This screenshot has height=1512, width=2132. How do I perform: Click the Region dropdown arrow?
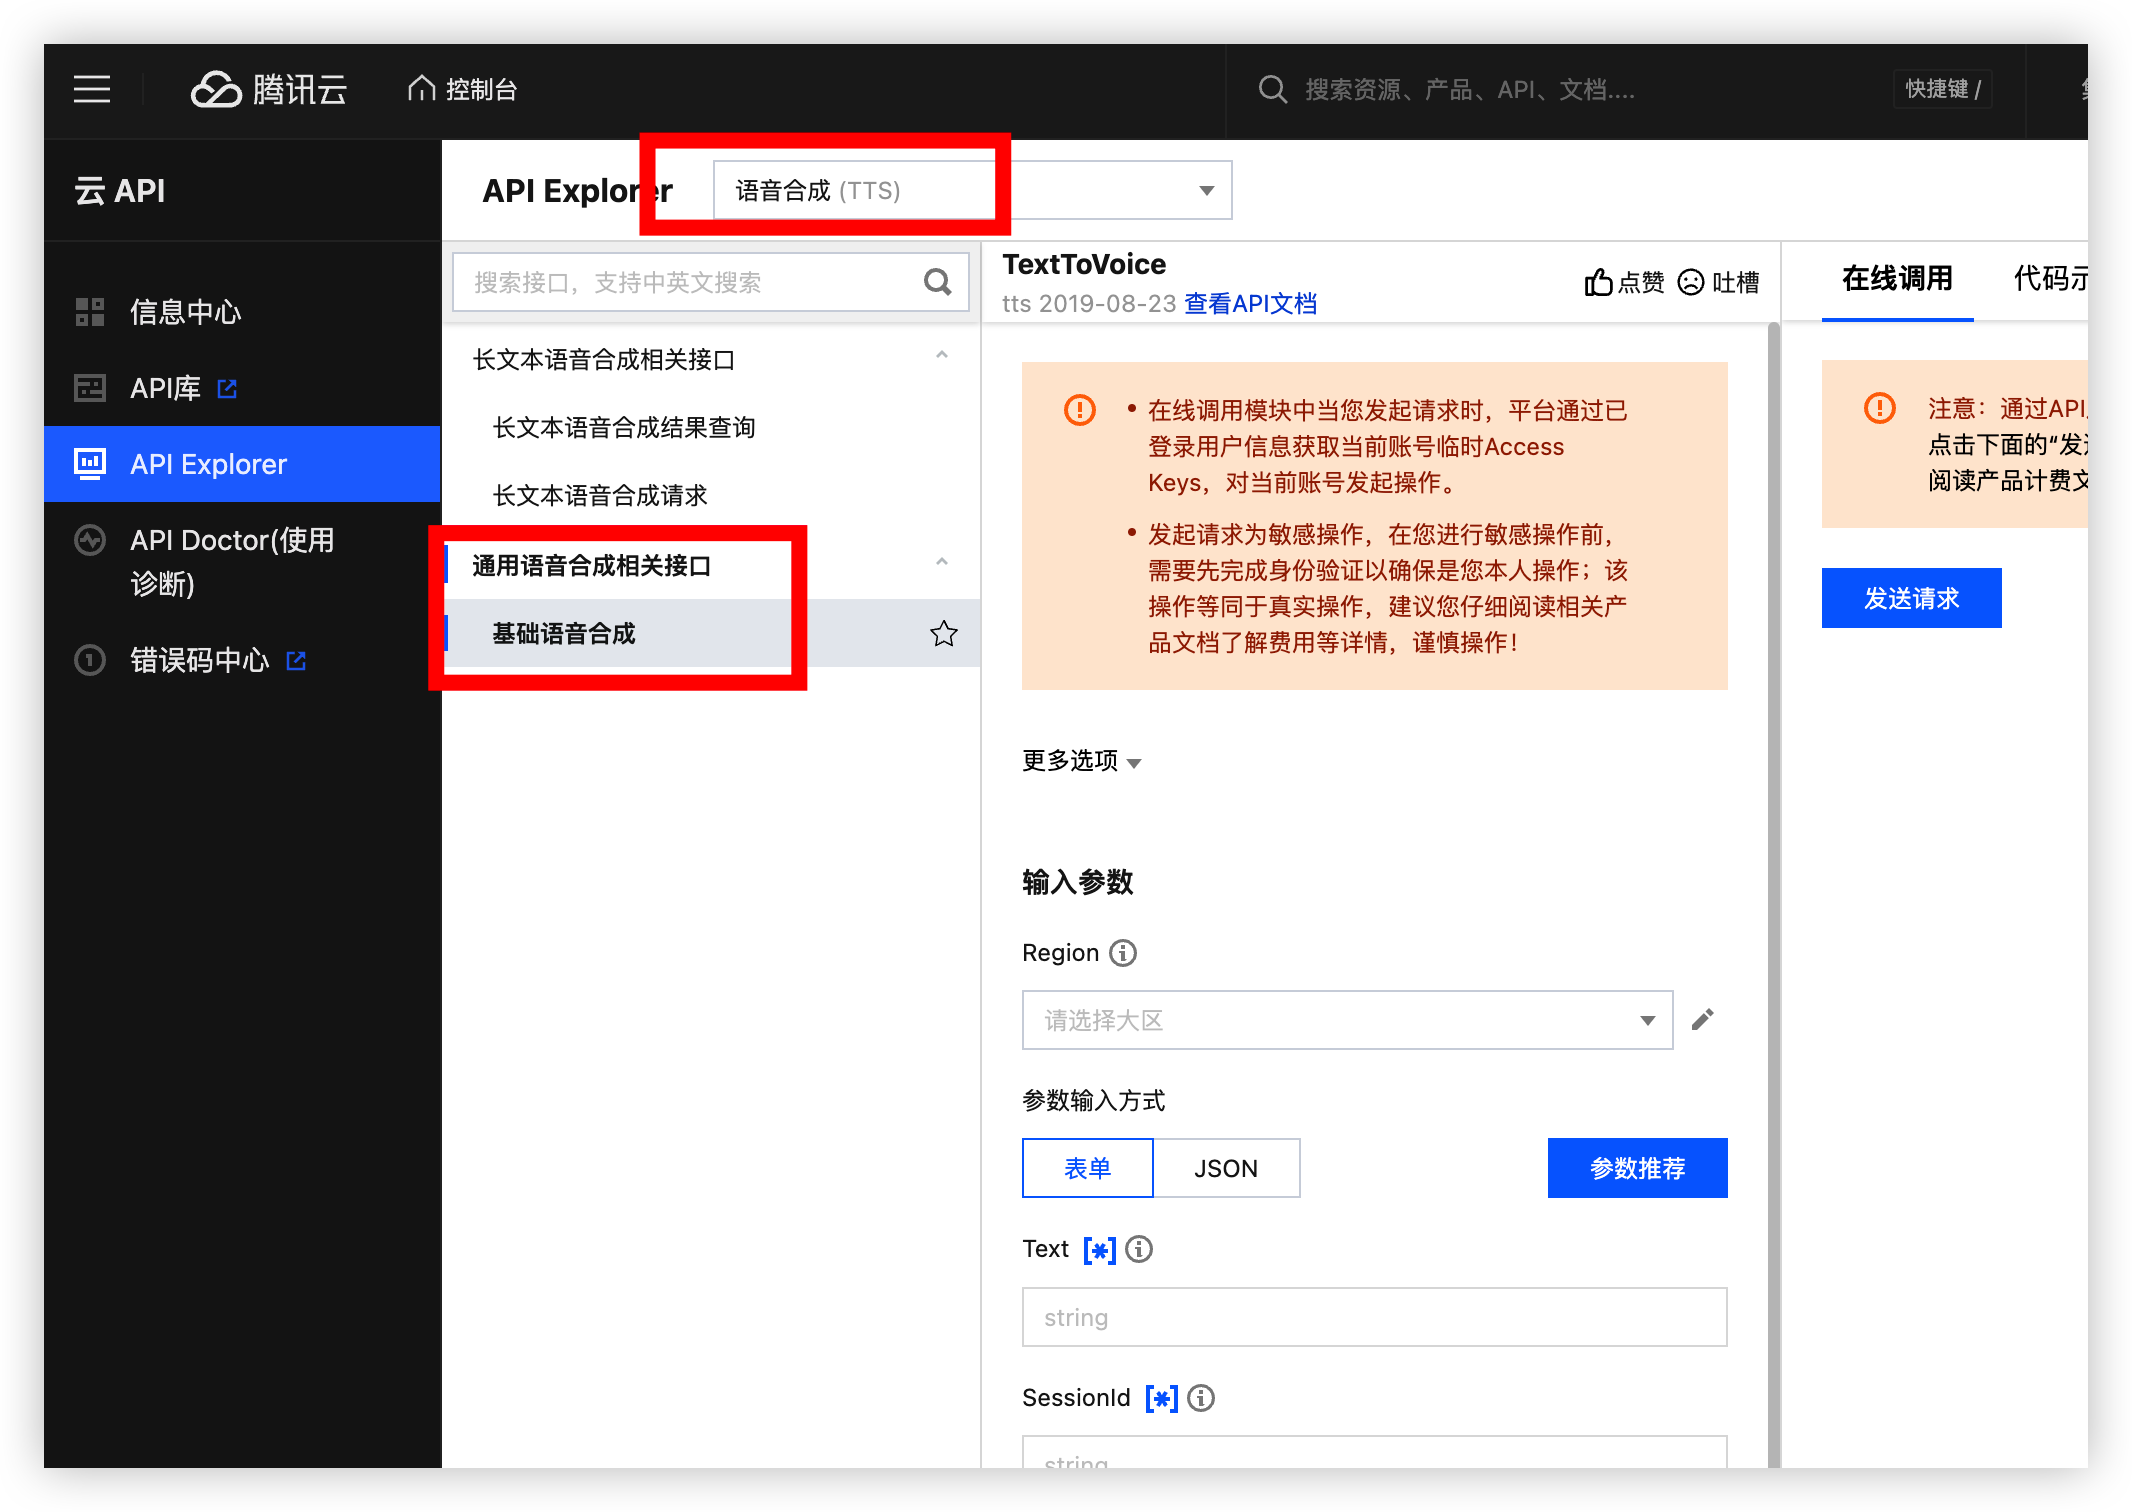pyautogui.click(x=1647, y=1020)
